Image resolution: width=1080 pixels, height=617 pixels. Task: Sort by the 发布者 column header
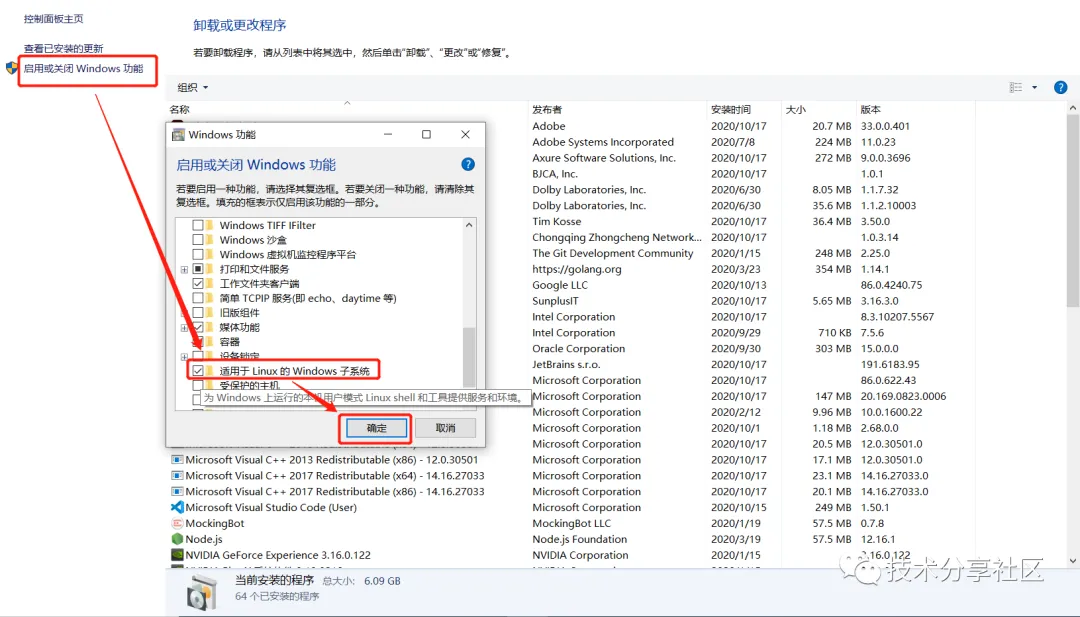coord(618,109)
